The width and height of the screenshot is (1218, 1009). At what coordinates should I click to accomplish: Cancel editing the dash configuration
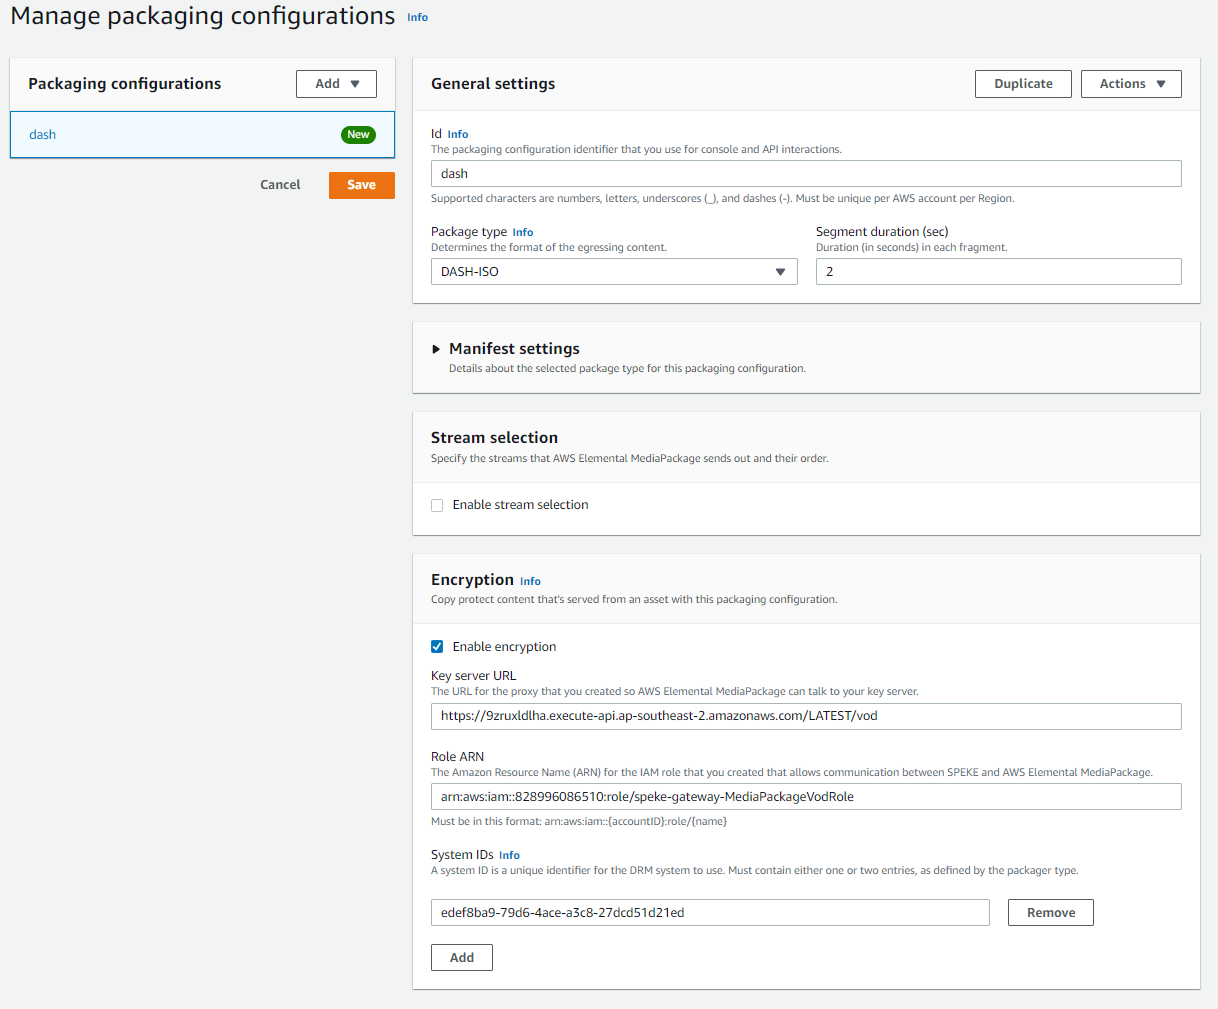coord(279,185)
